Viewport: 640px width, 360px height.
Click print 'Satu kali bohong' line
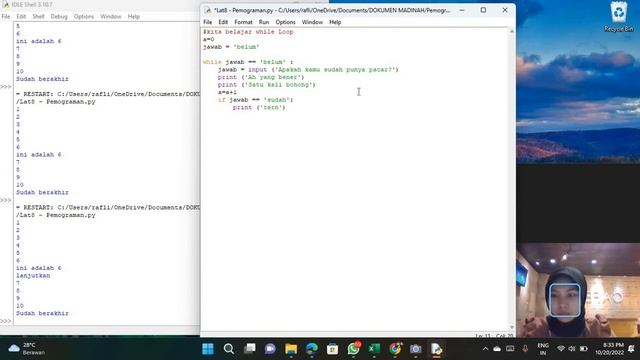tap(267, 85)
